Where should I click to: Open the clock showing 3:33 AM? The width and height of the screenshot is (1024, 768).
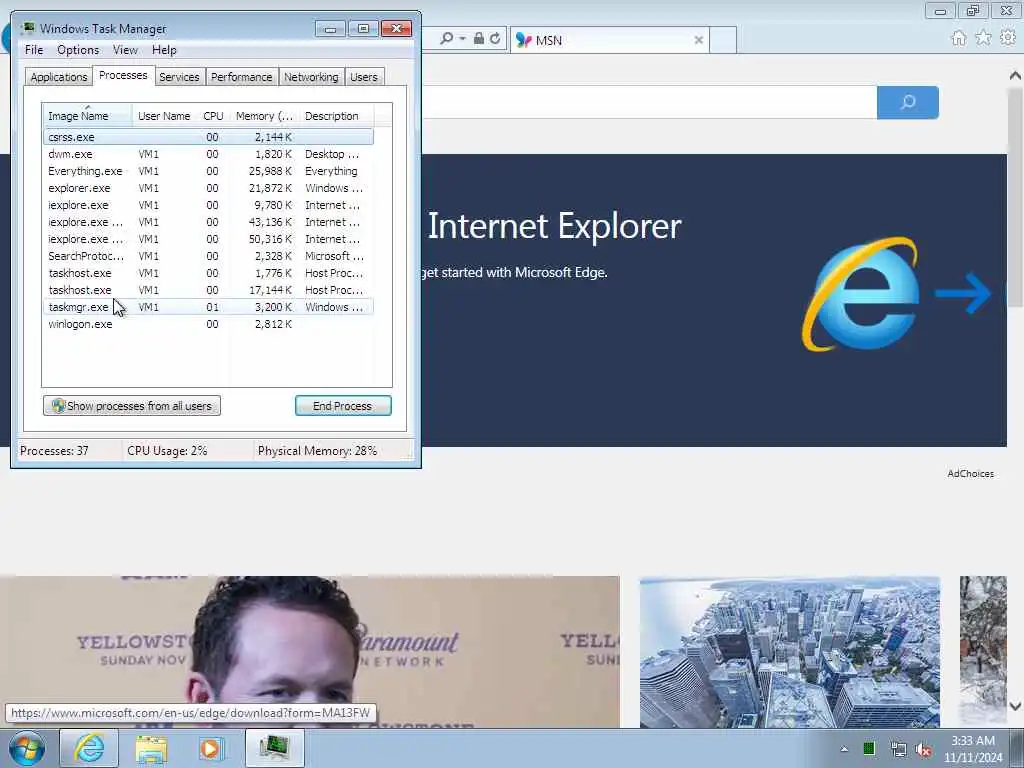click(972, 749)
